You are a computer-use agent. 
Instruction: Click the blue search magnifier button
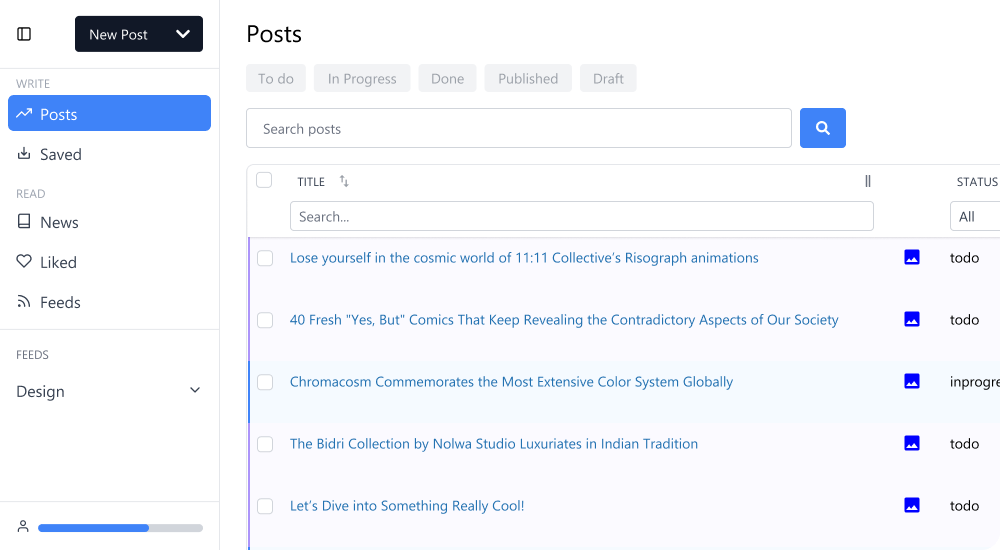(823, 128)
